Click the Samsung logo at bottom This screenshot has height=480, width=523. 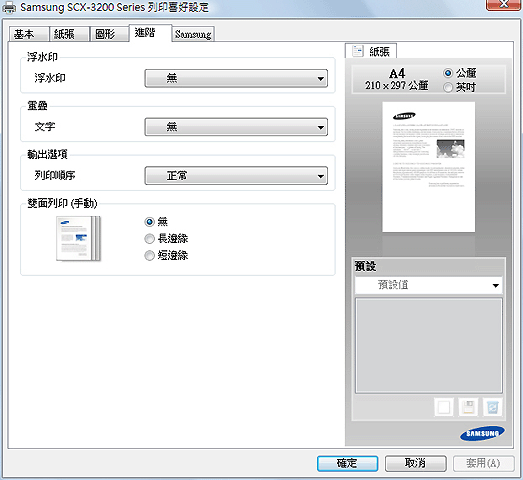tap(482, 433)
